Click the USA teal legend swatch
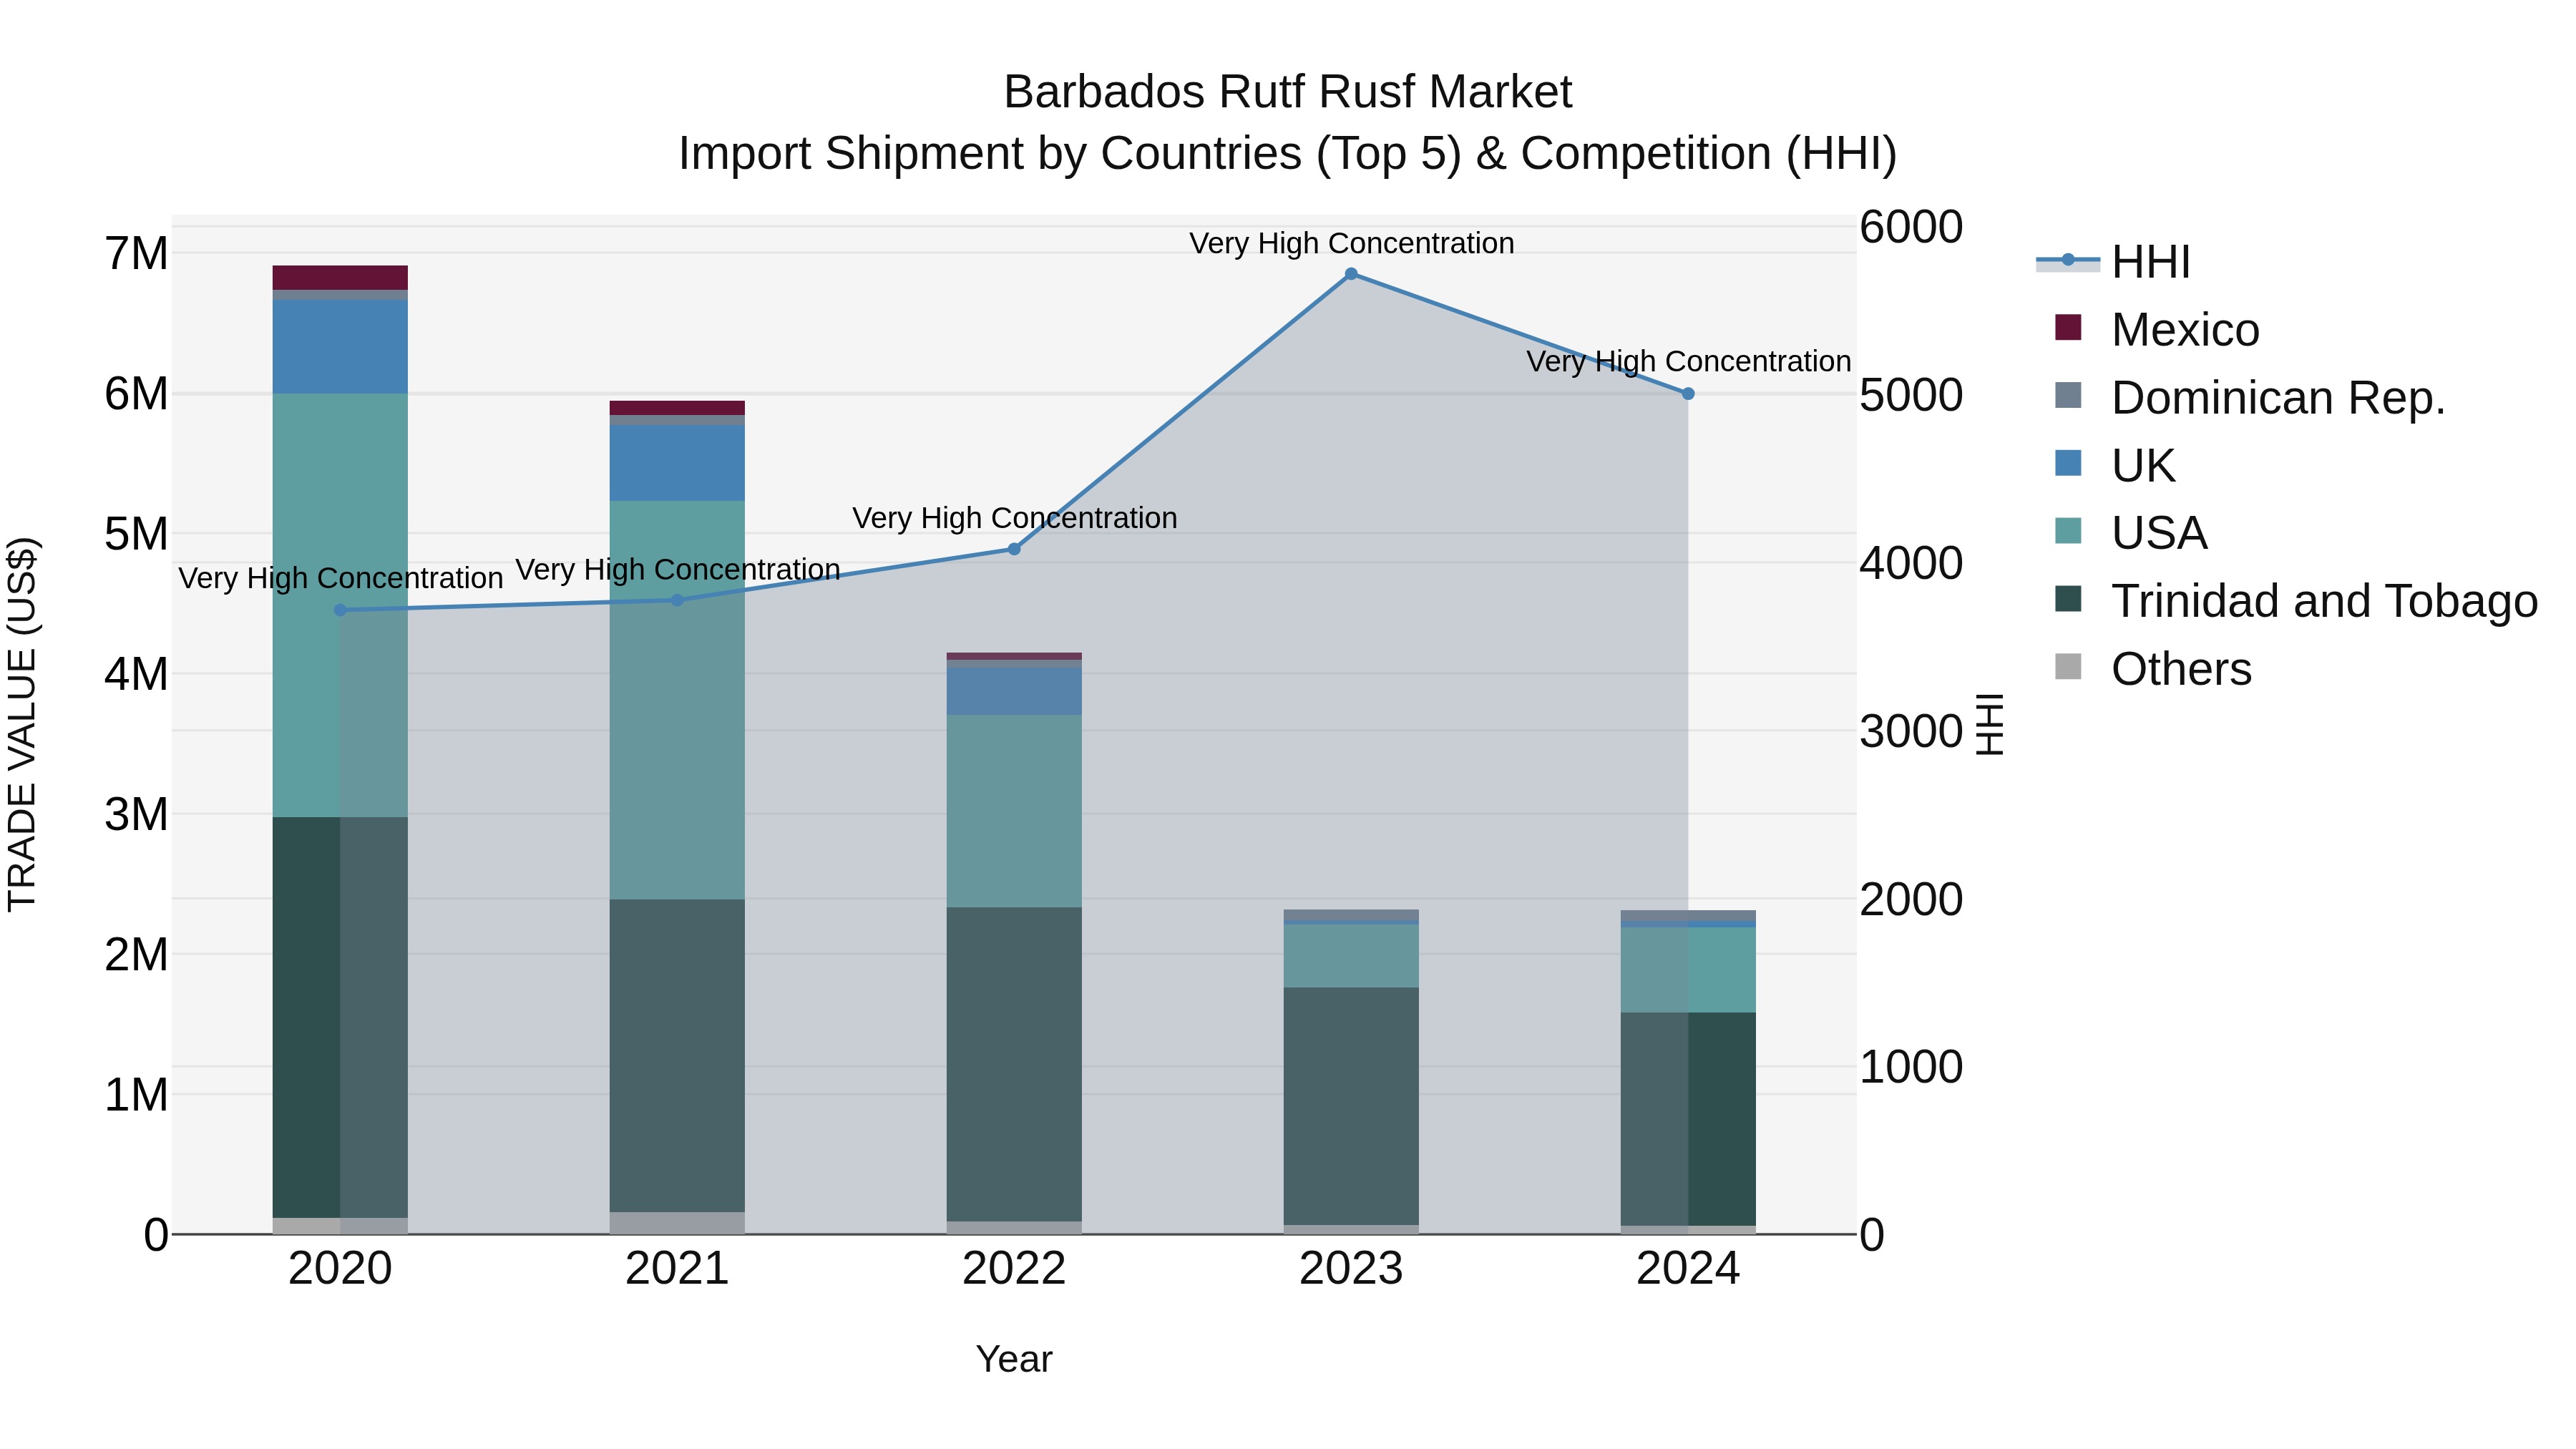 click(2068, 530)
